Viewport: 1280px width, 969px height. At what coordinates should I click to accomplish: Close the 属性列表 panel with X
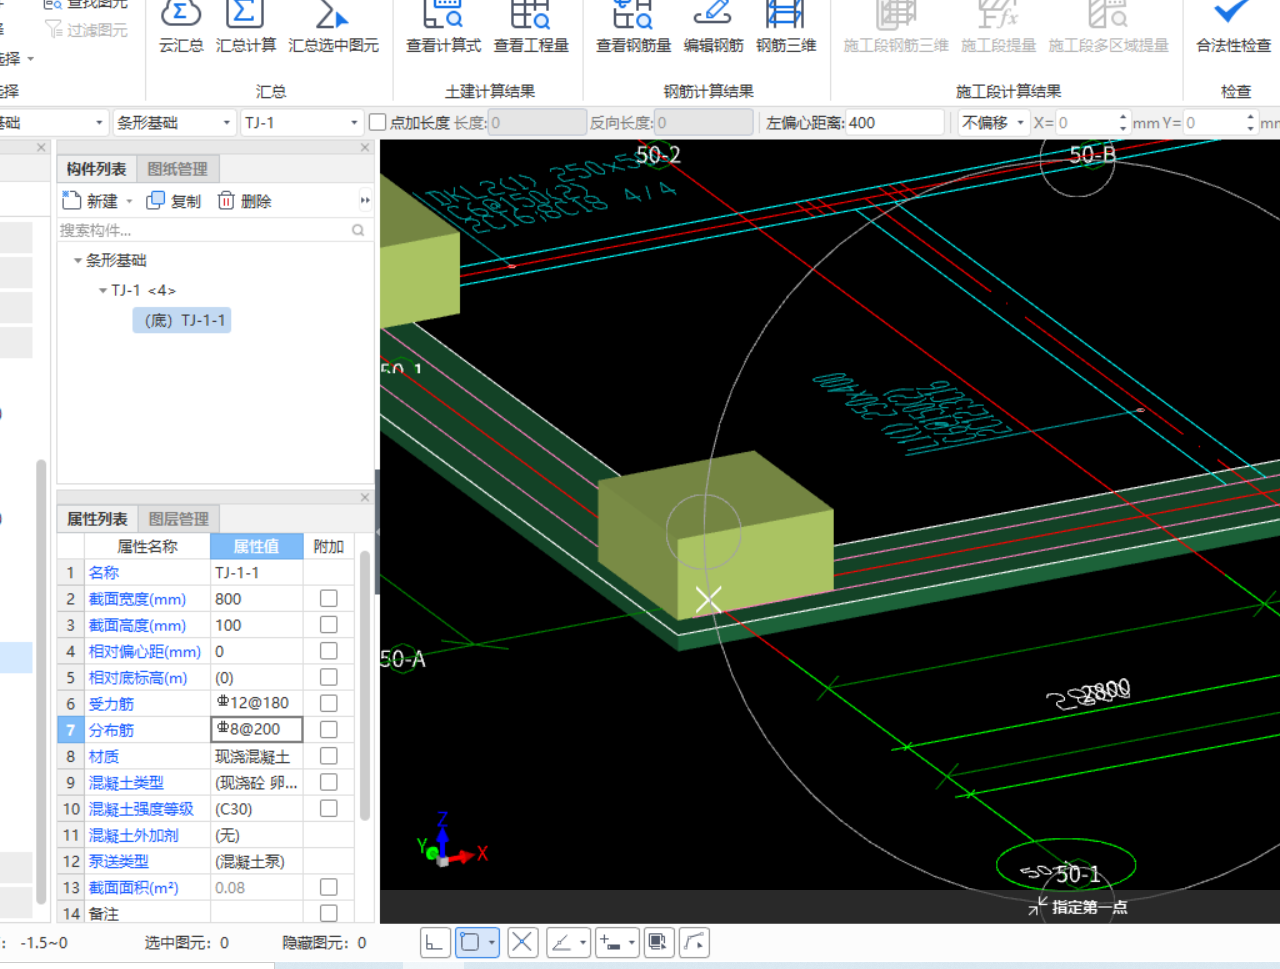click(365, 497)
